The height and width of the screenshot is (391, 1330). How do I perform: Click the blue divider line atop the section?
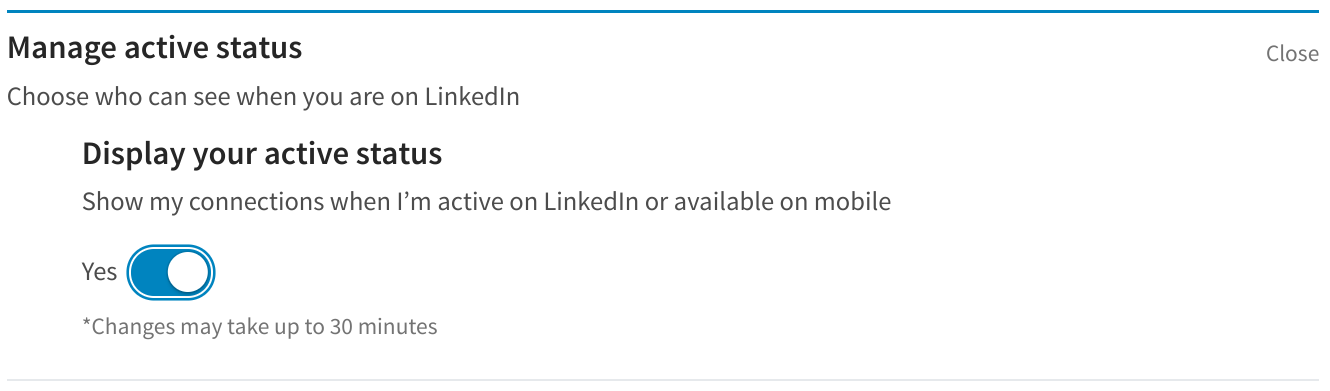click(x=665, y=11)
